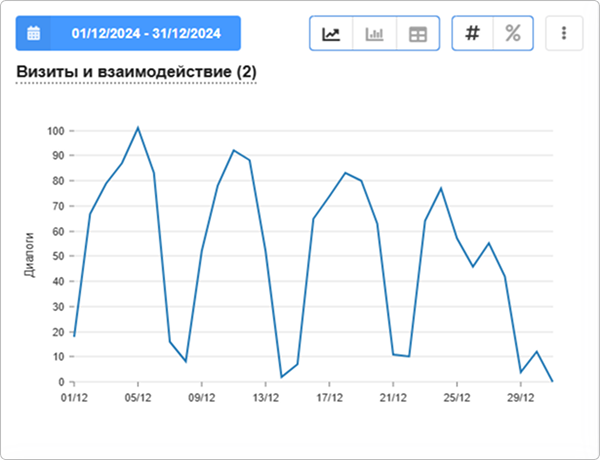
Task: Click the 01/12 x-axis label
Action: [x=74, y=396]
